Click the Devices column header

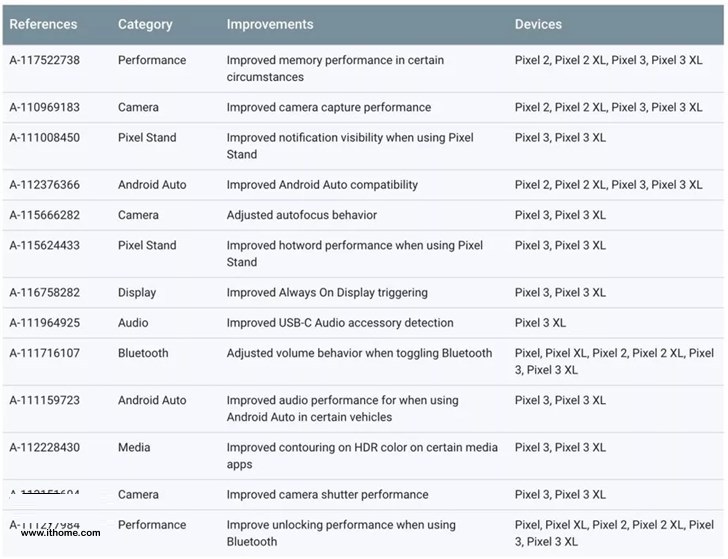[x=538, y=24]
